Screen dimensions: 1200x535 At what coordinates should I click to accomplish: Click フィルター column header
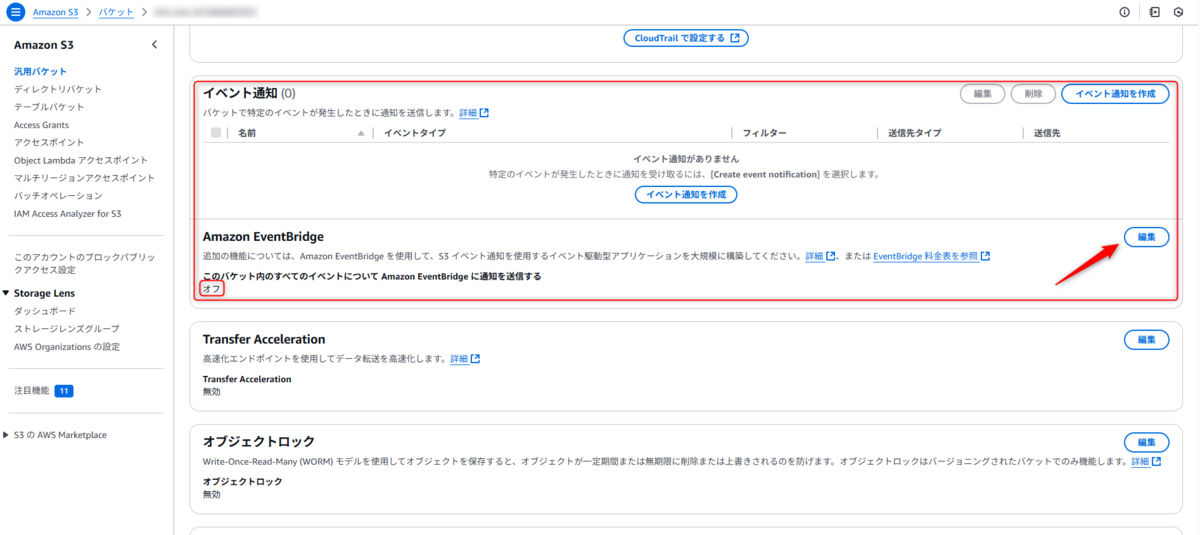tap(764, 133)
